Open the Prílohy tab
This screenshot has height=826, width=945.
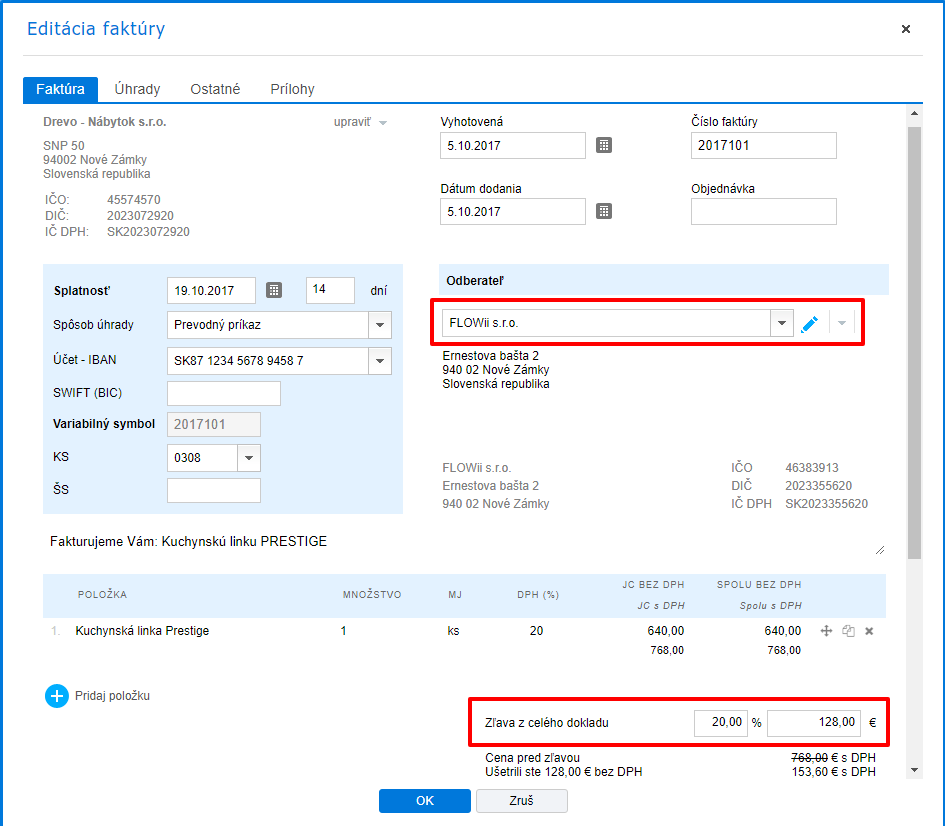coord(292,89)
